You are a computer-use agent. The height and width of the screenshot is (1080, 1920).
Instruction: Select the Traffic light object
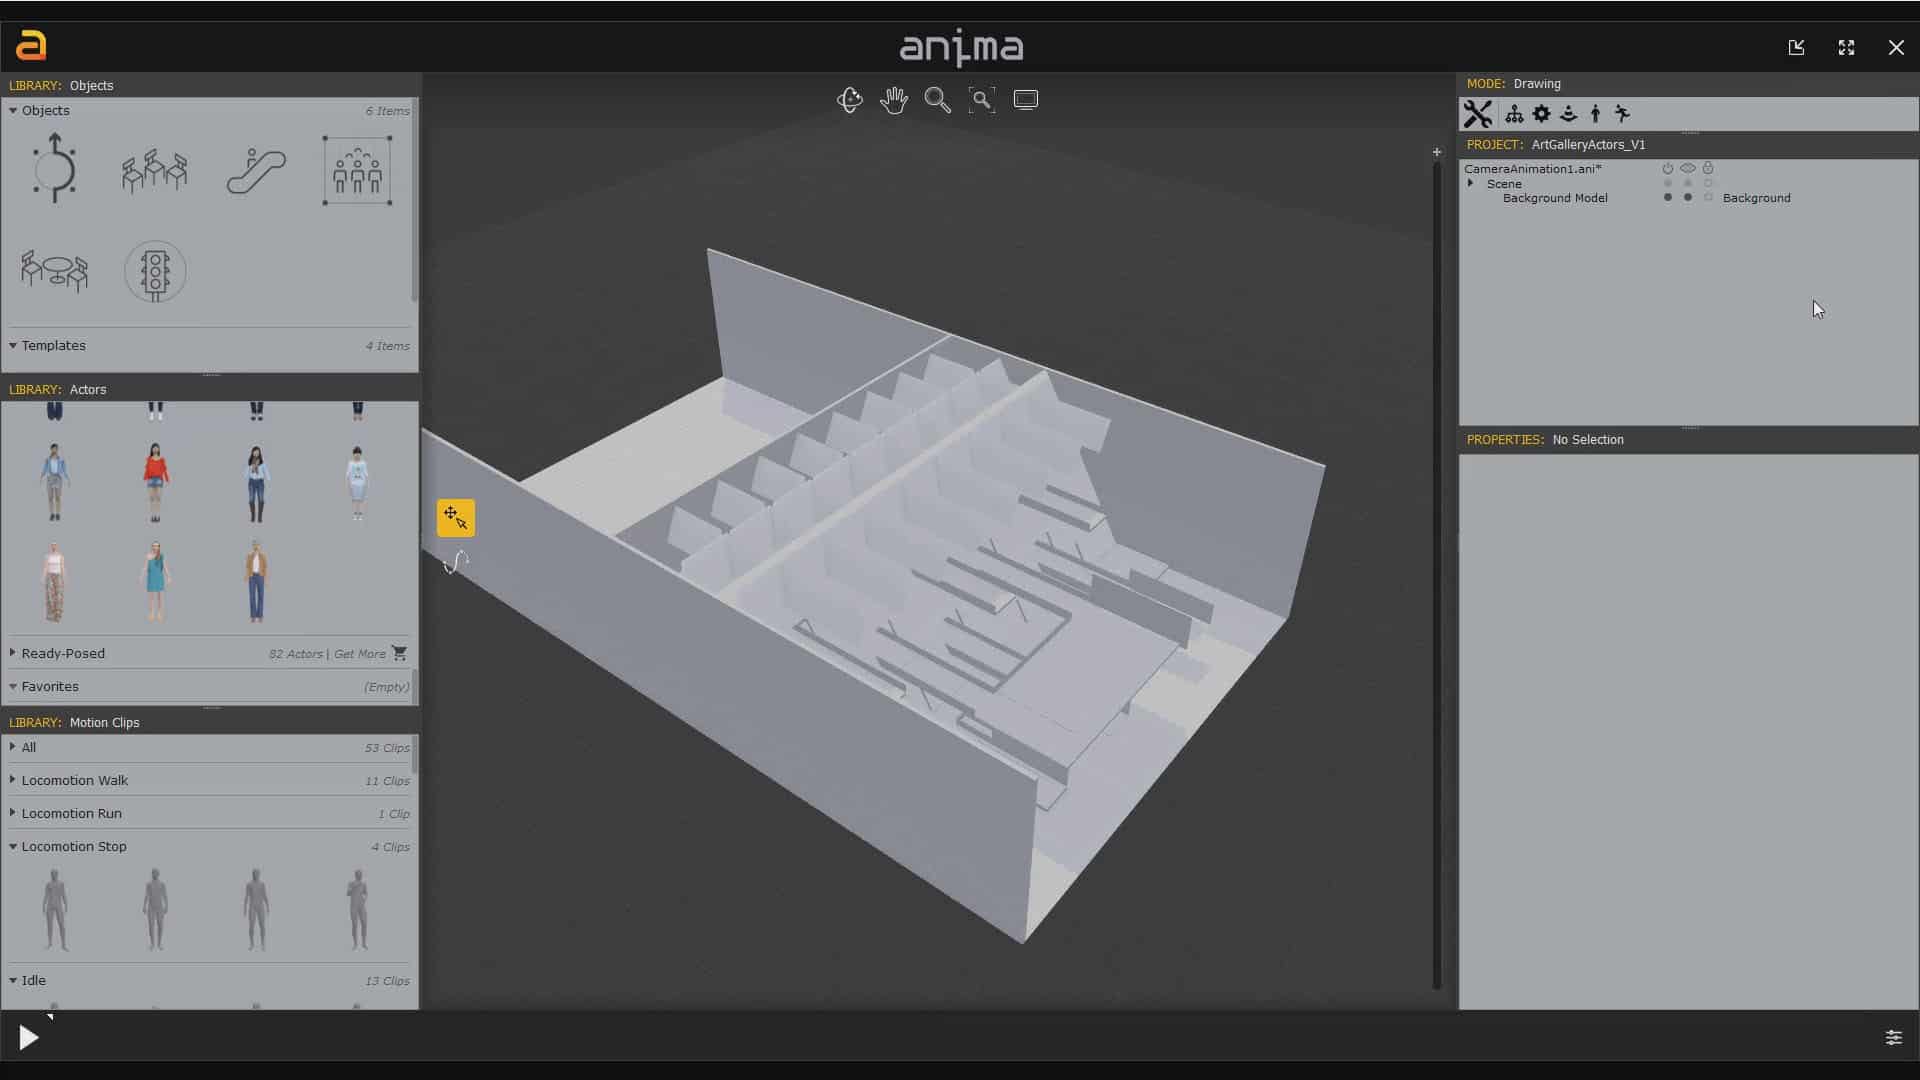tap(155, 271)
